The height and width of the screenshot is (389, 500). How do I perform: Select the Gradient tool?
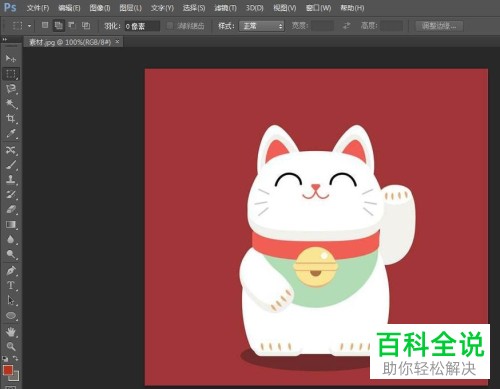coord(11,224)
